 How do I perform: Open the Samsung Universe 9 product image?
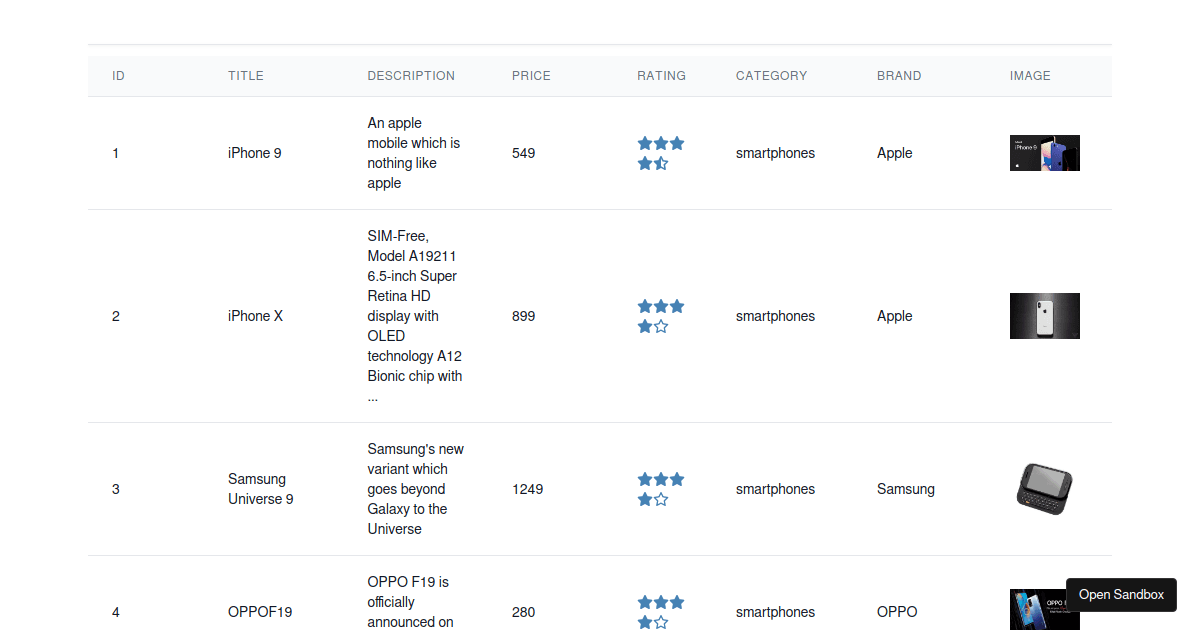(x=1044, y=489)
